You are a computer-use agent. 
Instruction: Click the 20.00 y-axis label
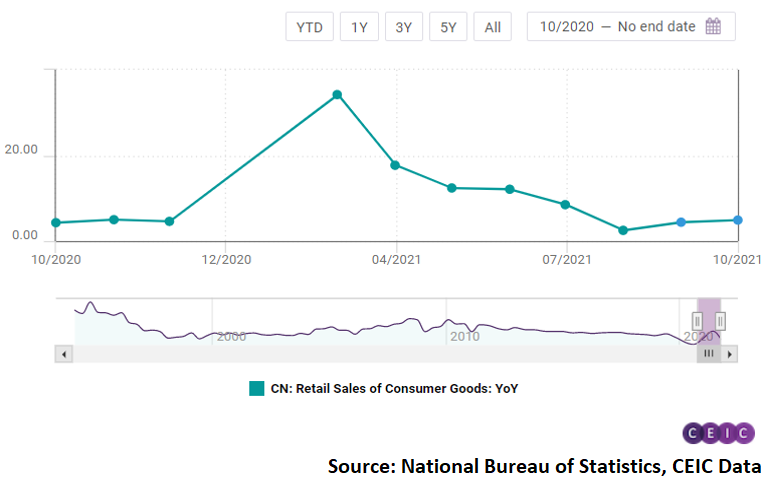coord(21,150)
